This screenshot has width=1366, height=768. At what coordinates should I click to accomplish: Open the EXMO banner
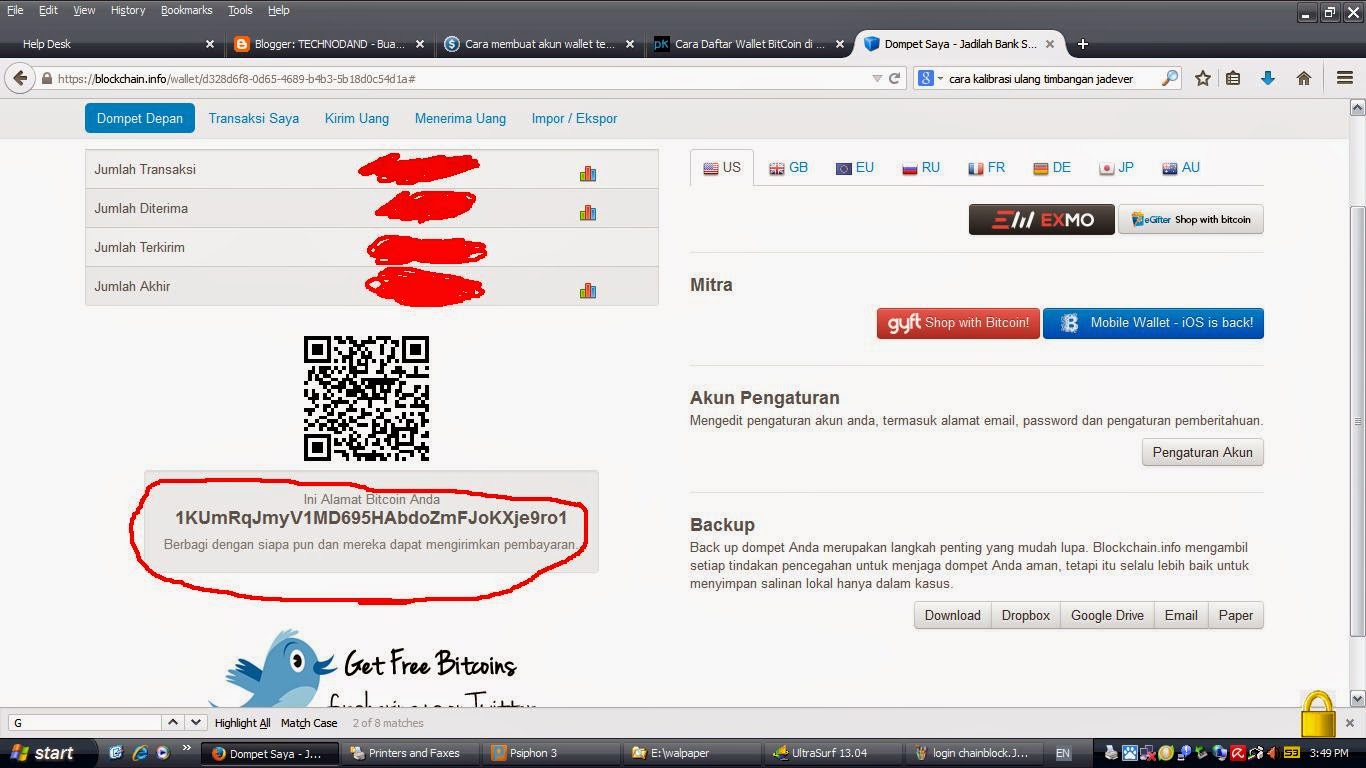(x=1041, y=220)
